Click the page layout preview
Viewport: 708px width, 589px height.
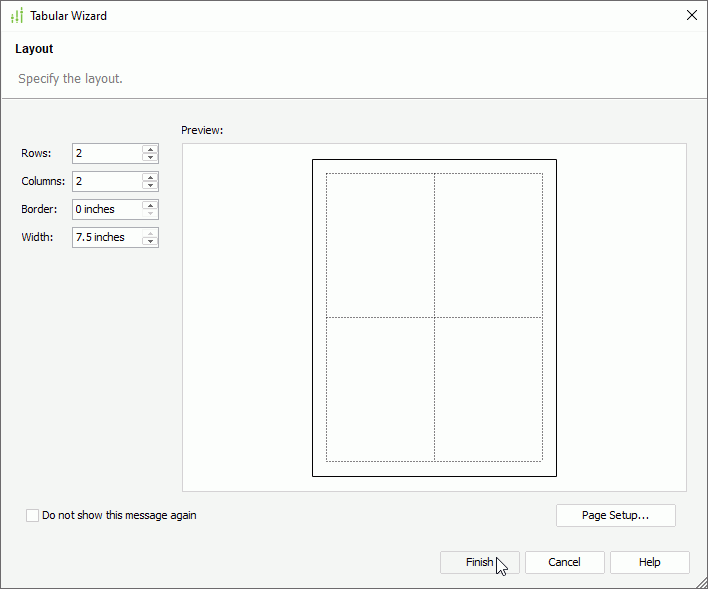pyautogui.click(x=434, y=318)
